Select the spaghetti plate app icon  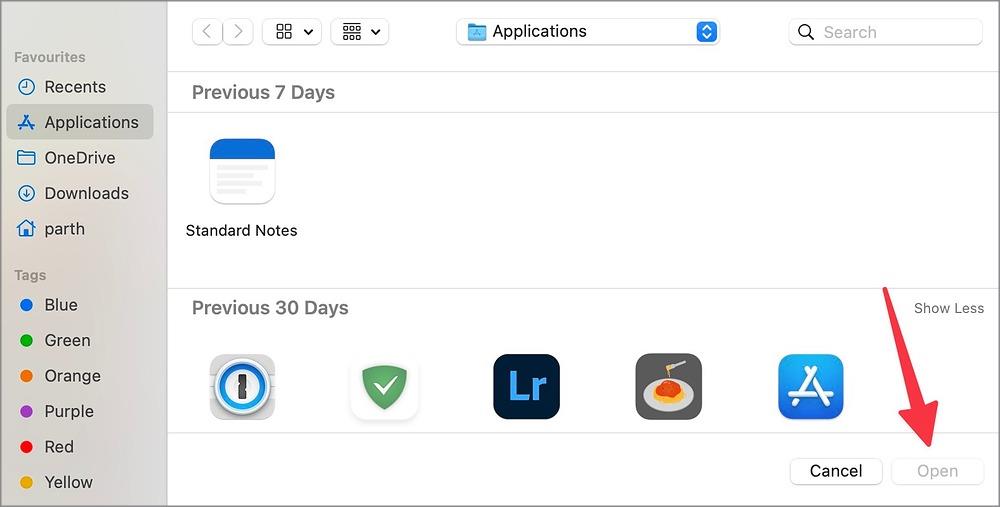coord(669,386)
